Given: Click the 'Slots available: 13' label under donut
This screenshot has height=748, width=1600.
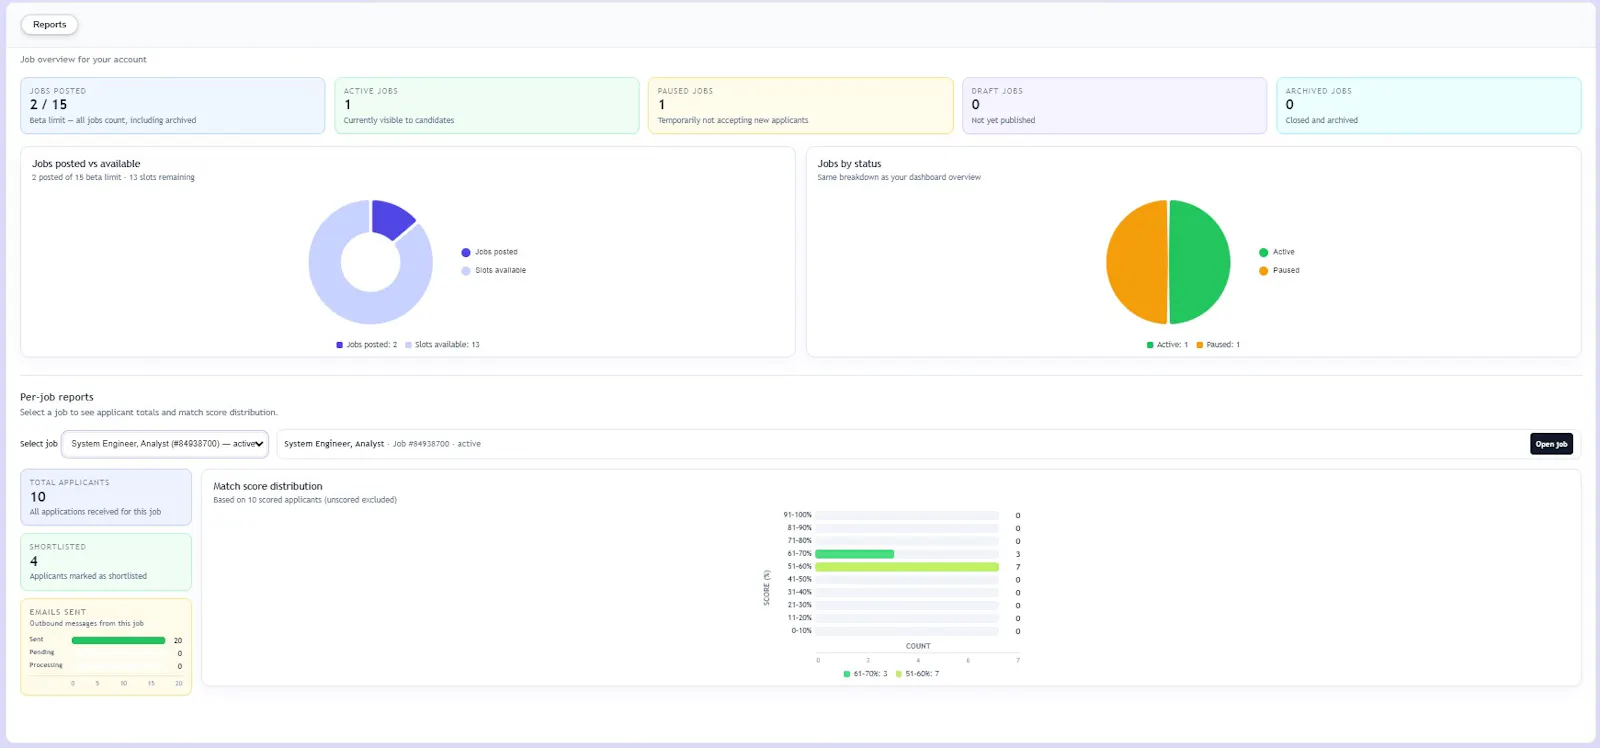Looking at the screenshot, I should (x=442, y=345).
